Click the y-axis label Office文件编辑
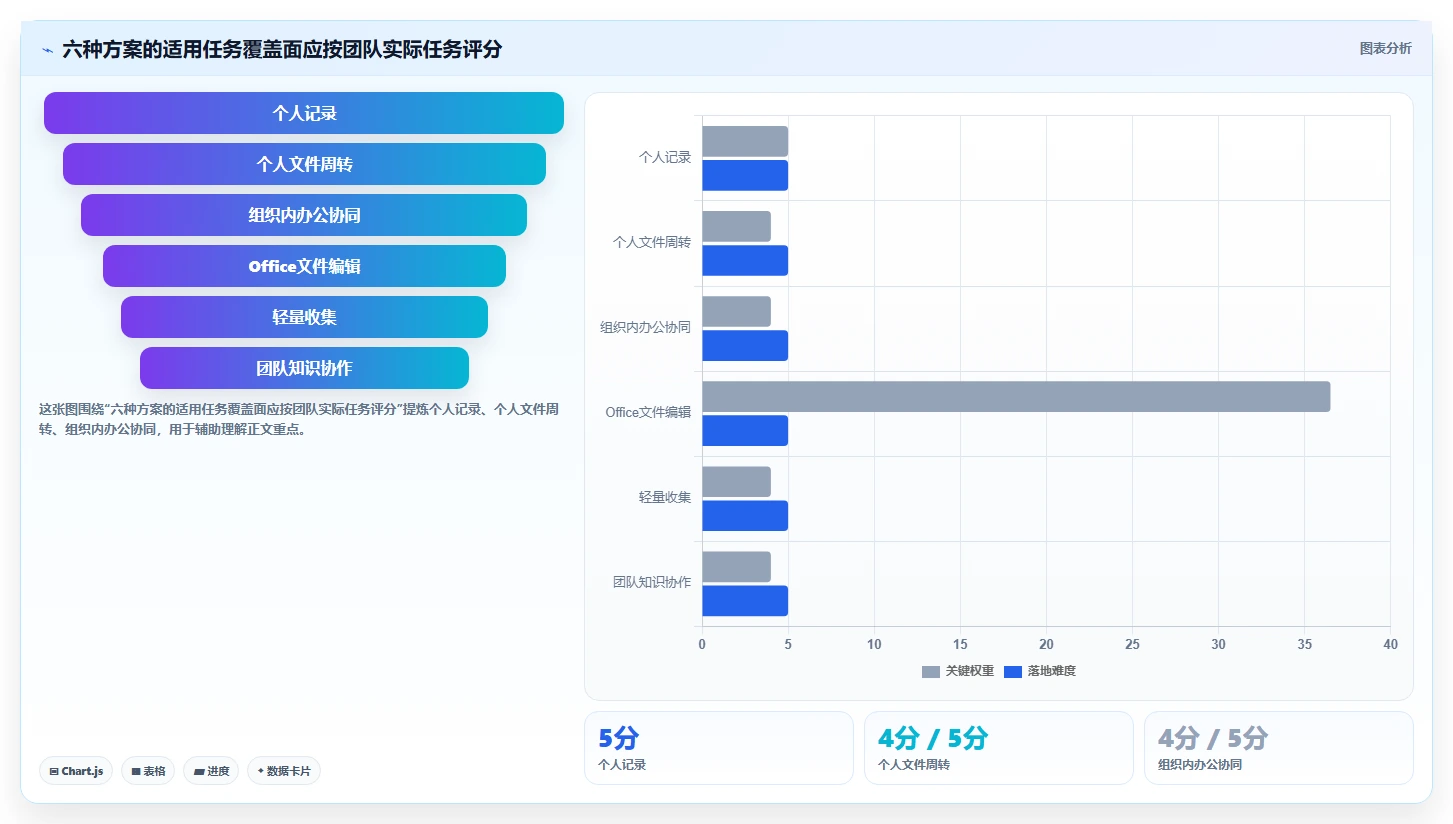 pos(648,412)
